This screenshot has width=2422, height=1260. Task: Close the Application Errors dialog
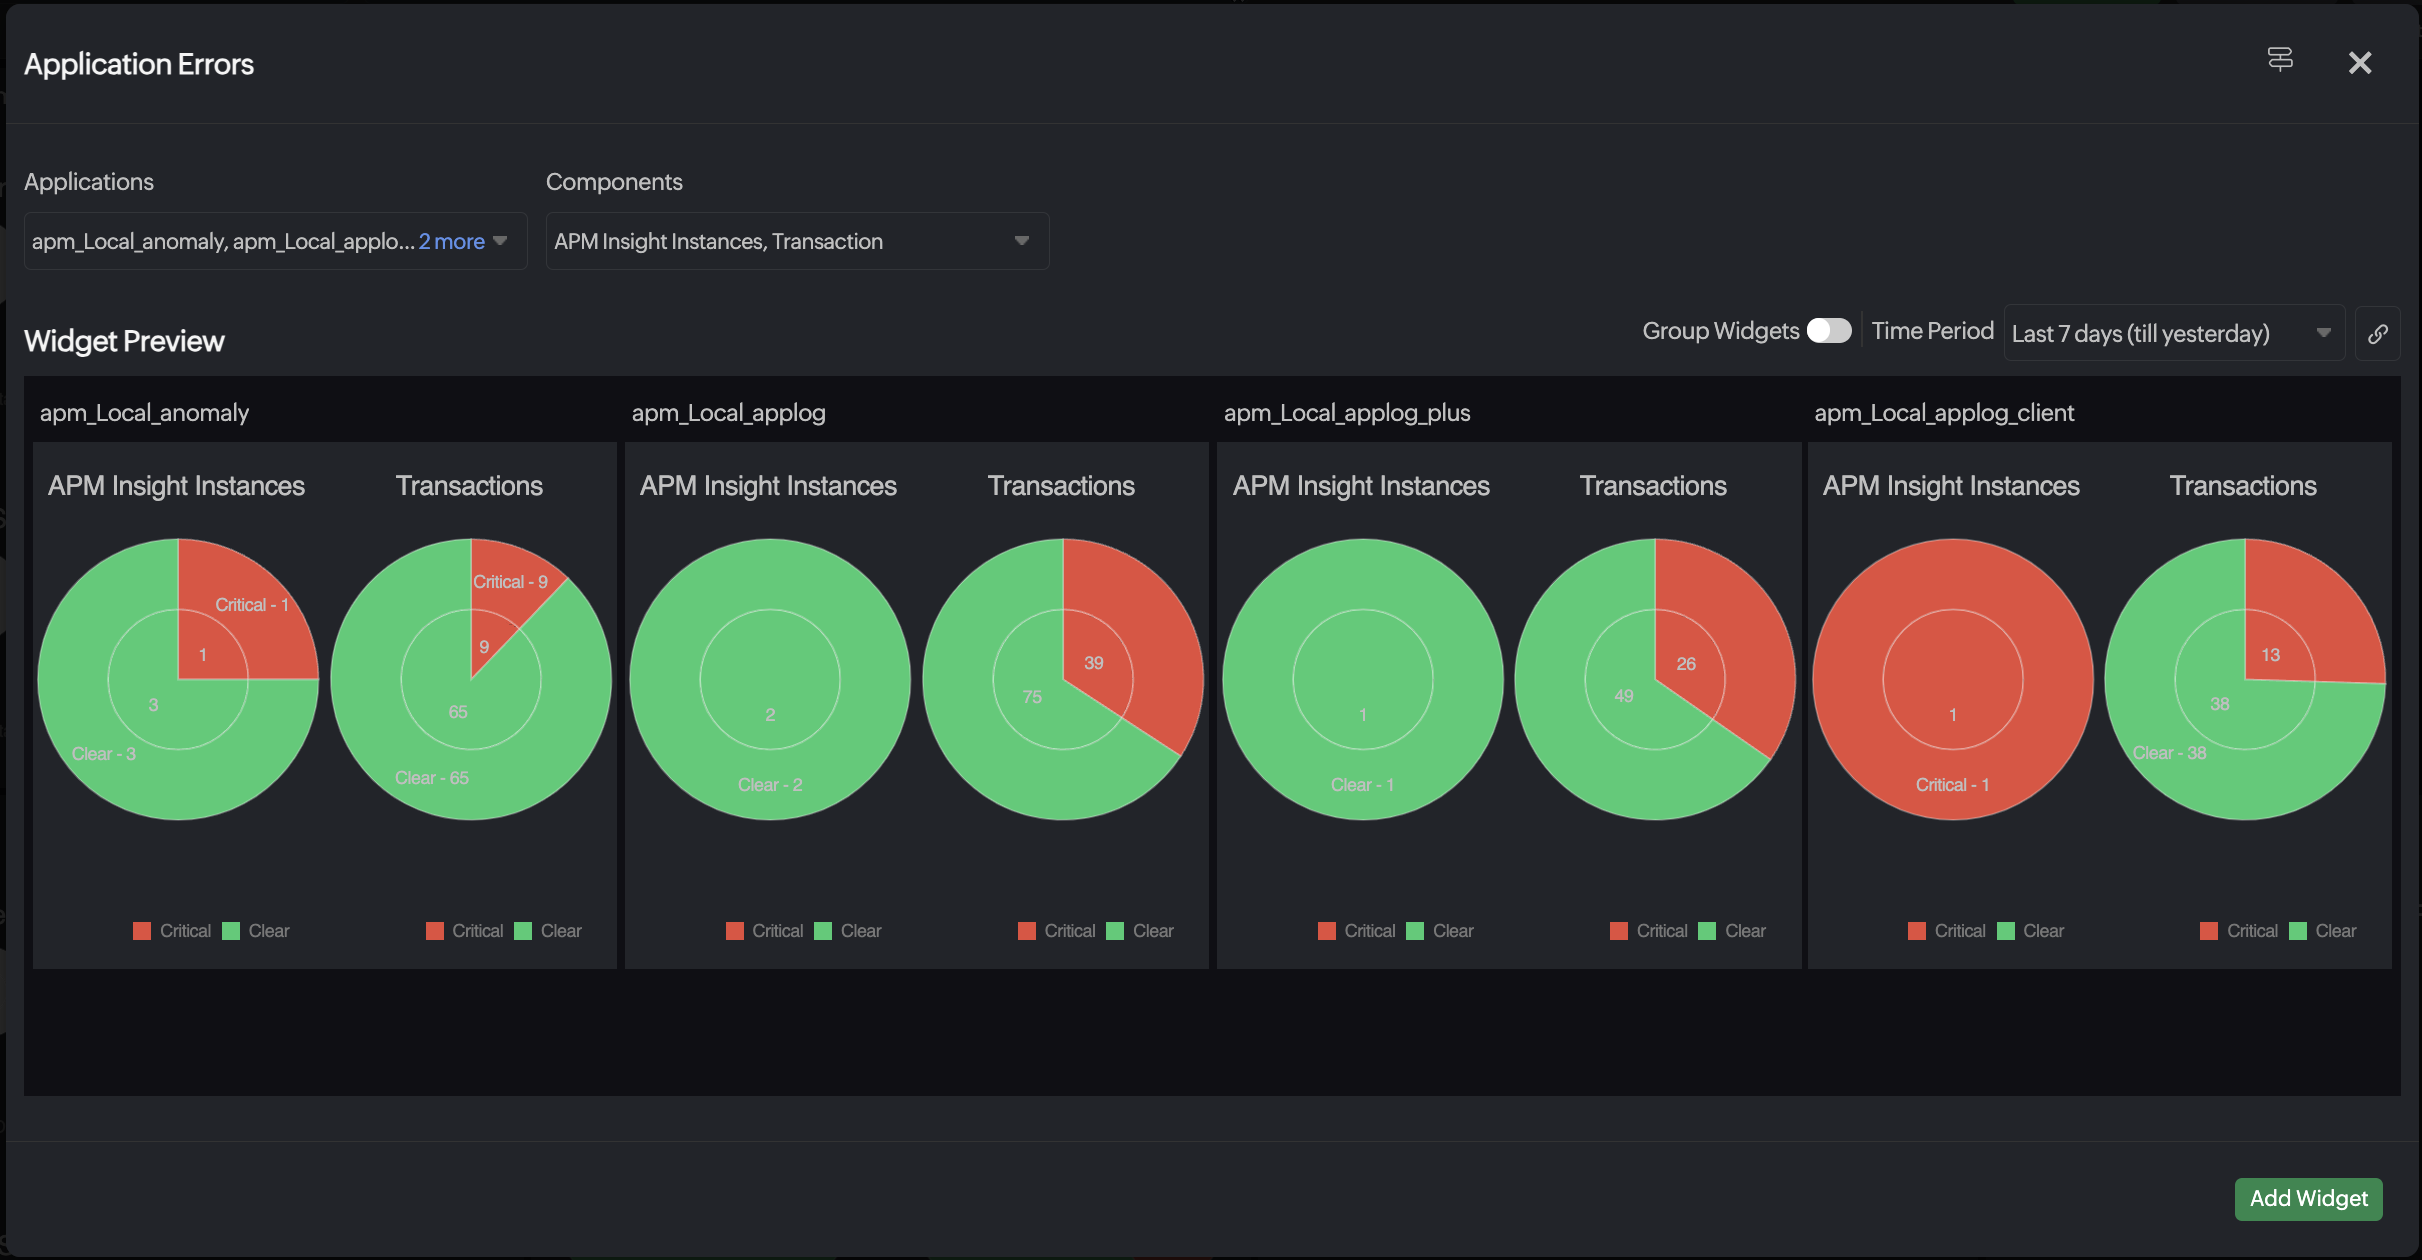click(2360, 63)
